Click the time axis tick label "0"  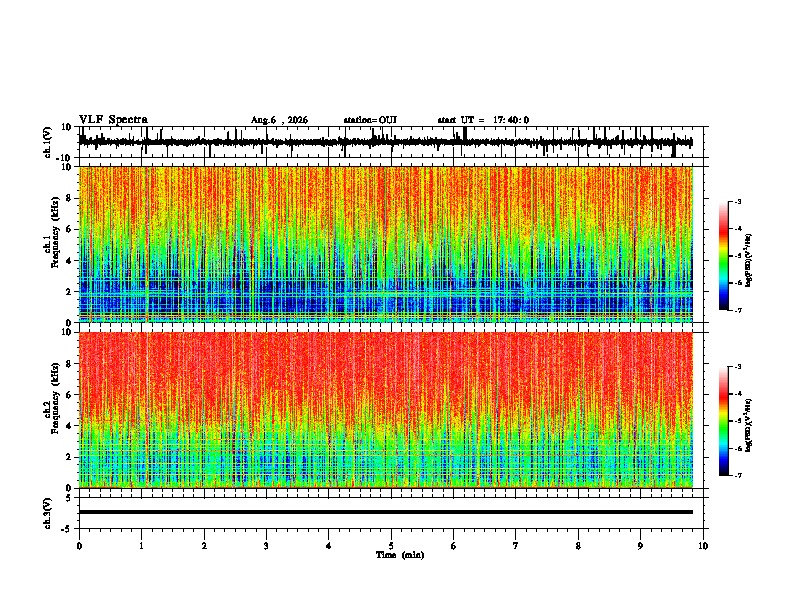tap(79, 546)
